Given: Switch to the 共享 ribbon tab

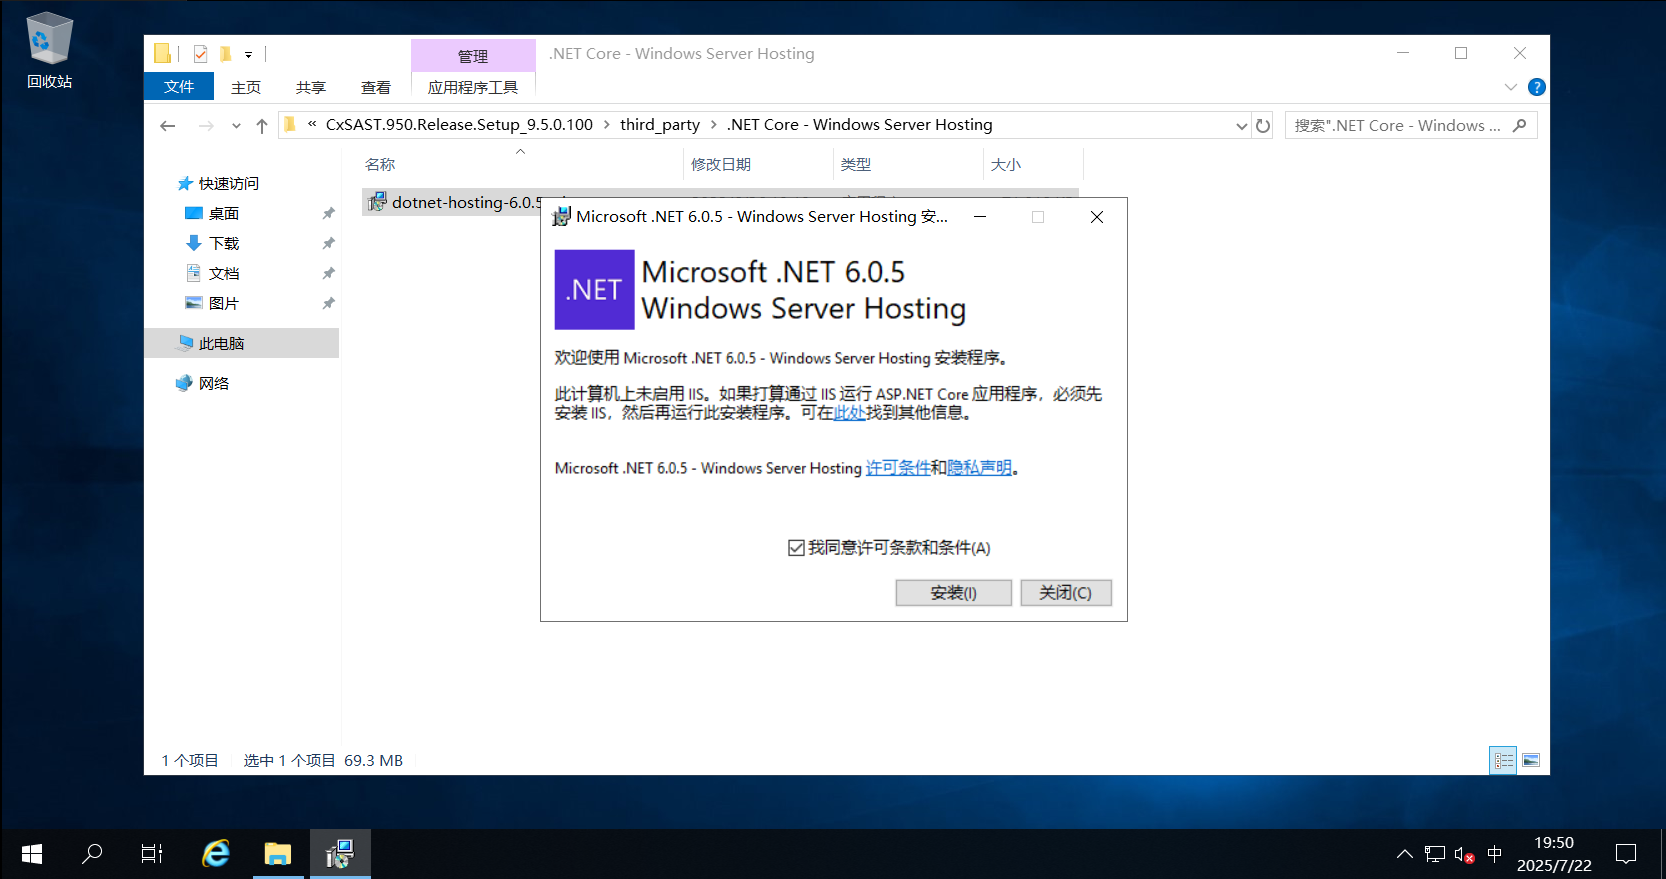Looking at the screenshot, I should coord(311,87).
